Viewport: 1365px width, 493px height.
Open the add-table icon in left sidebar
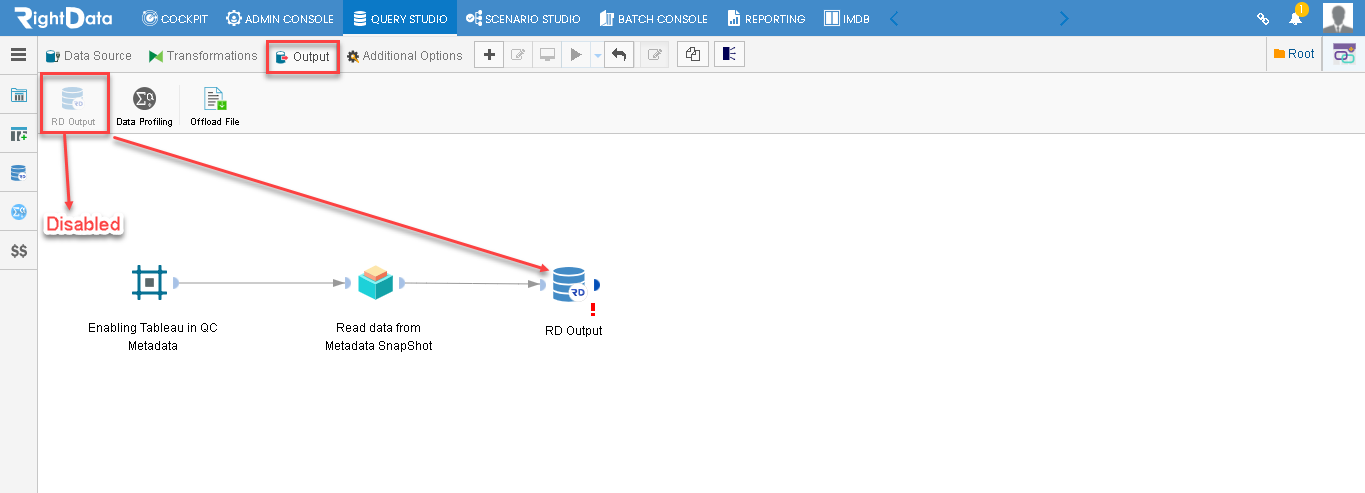pyautogui.click(x=18, y=134)
